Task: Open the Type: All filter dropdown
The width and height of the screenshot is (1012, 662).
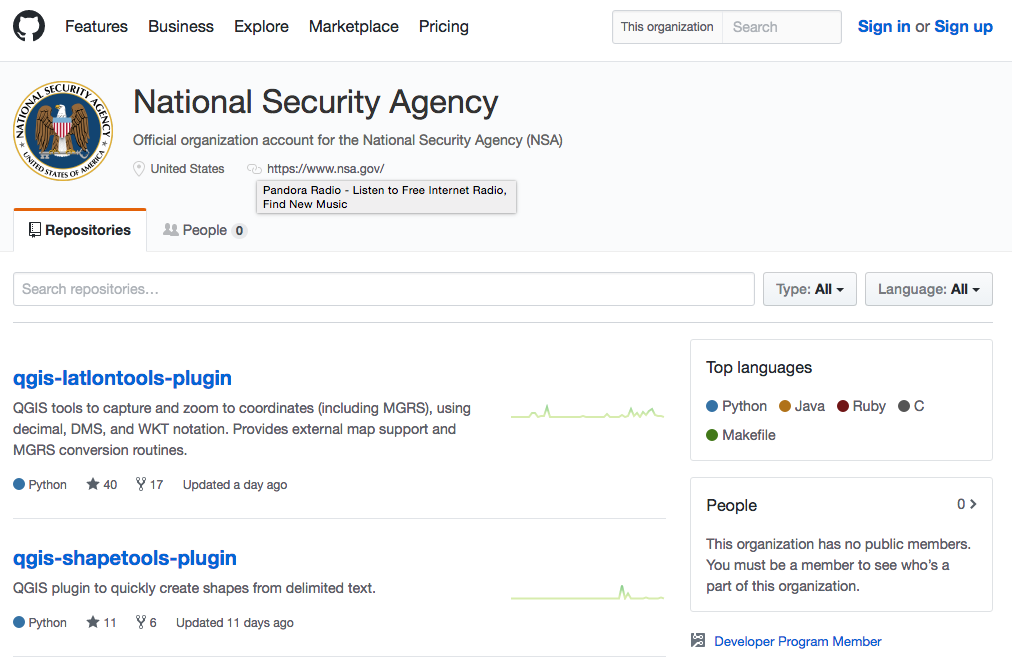Action: 810,289
